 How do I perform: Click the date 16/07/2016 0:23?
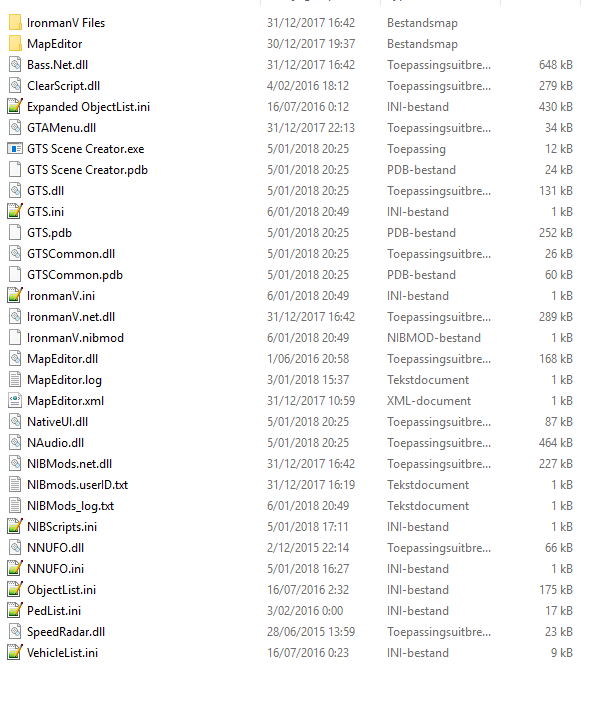coord(307,652)
